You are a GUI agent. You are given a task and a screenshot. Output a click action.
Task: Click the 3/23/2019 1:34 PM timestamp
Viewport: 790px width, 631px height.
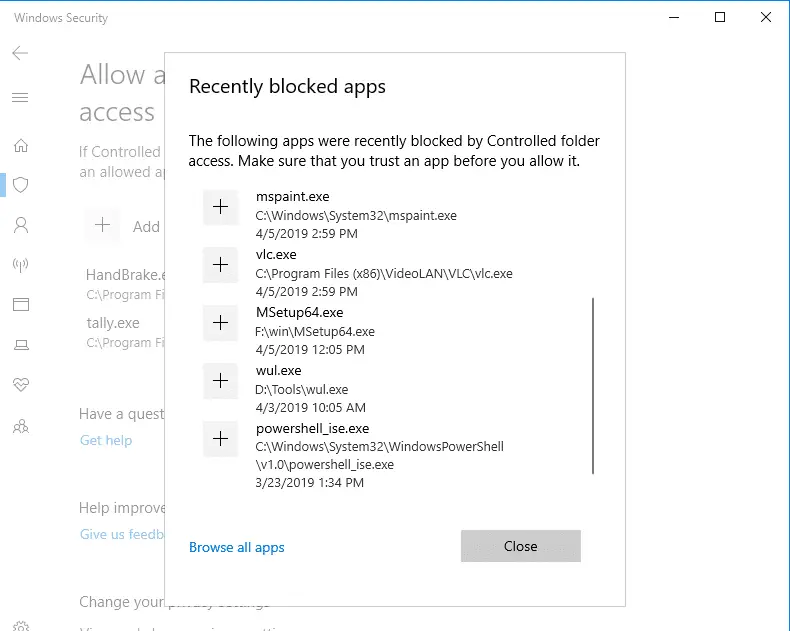309,483
